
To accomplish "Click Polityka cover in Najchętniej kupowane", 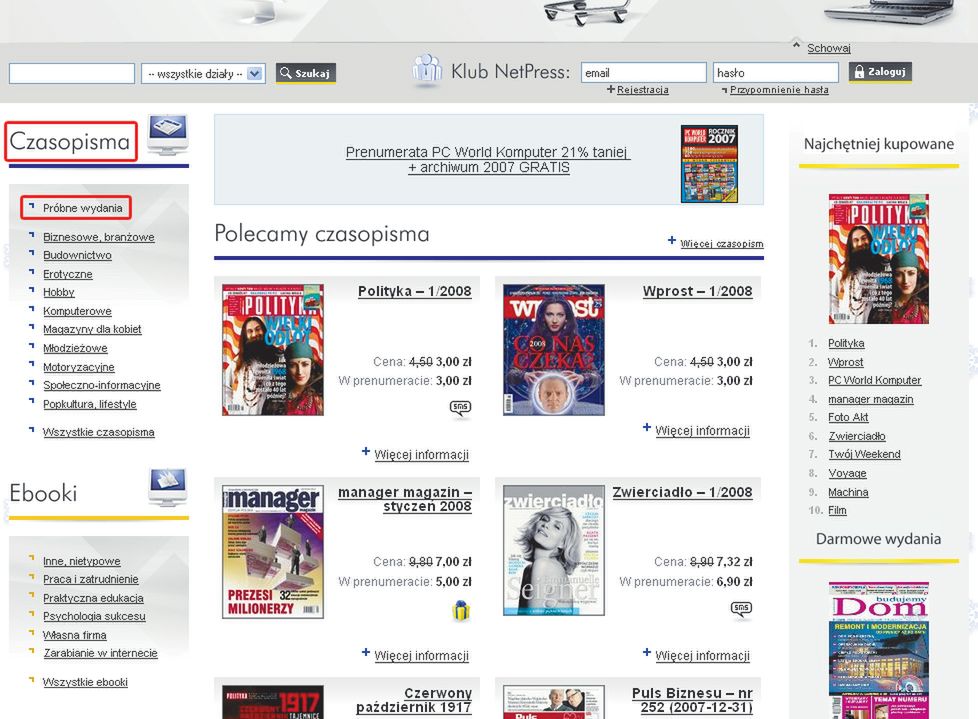I will coord(878,259).
